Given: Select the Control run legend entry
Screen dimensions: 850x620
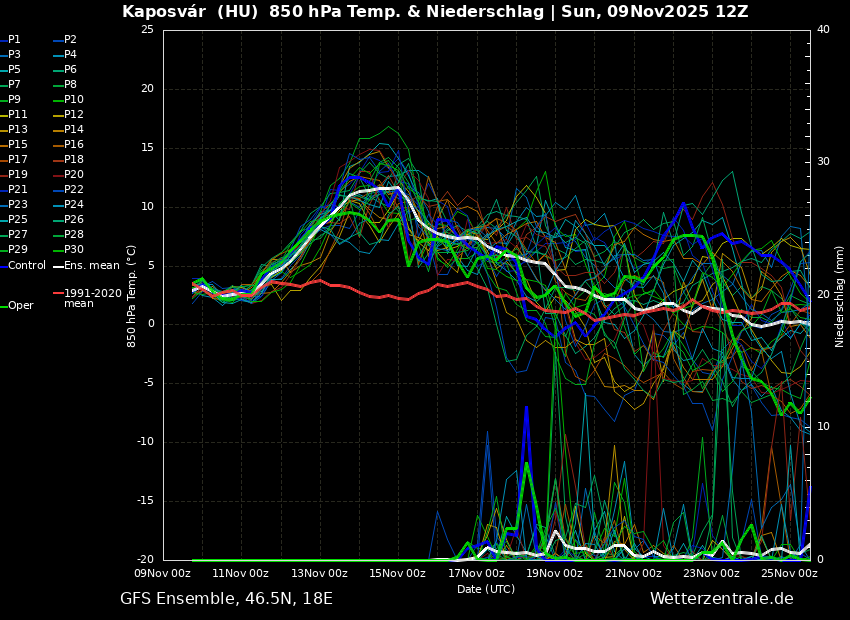Looking at the screenshot, I should click(26, 265).
